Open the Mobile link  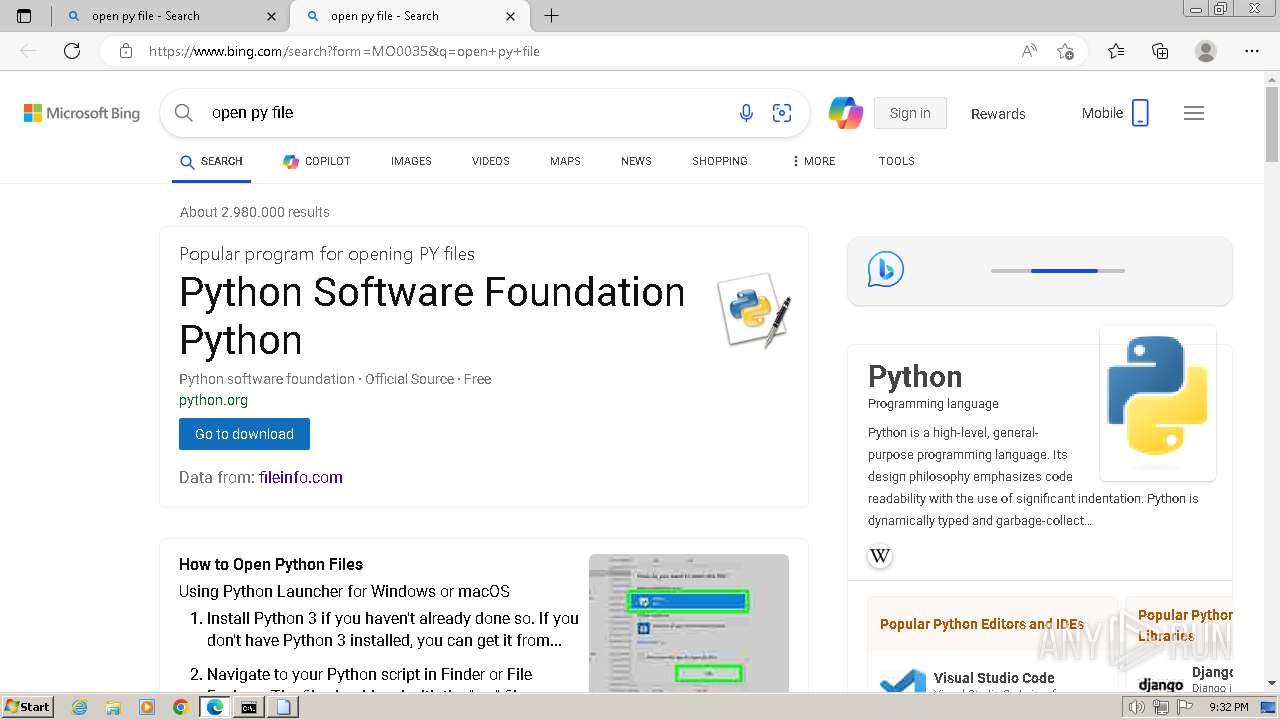1115,113
